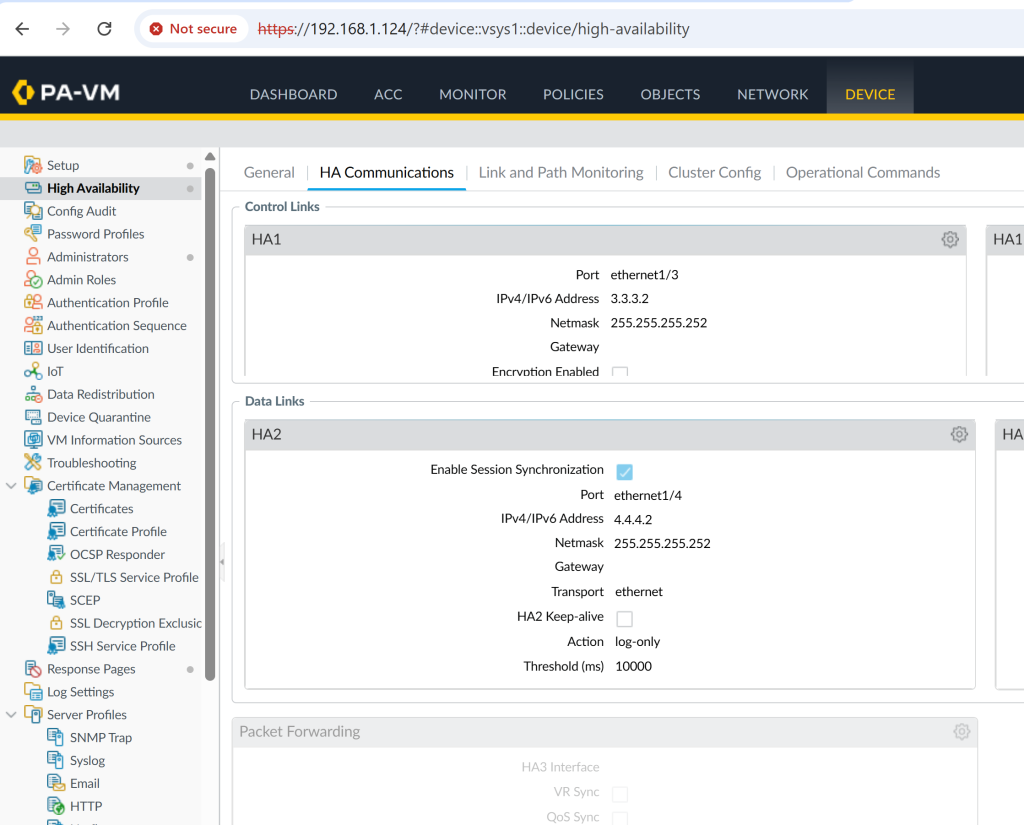The height and width of the screenshot is (825, 1024).
Task: Select the HA Communications sub-tab
Action: (387, 172)
